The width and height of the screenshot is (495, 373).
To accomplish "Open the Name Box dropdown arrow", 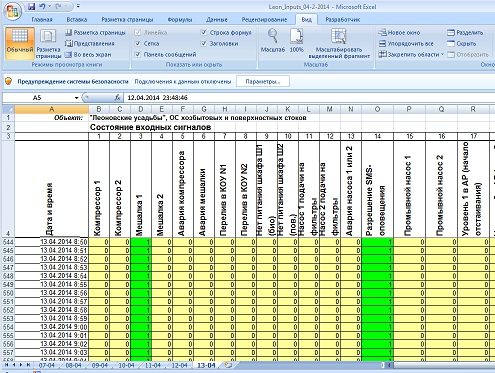I will point(76,98).
